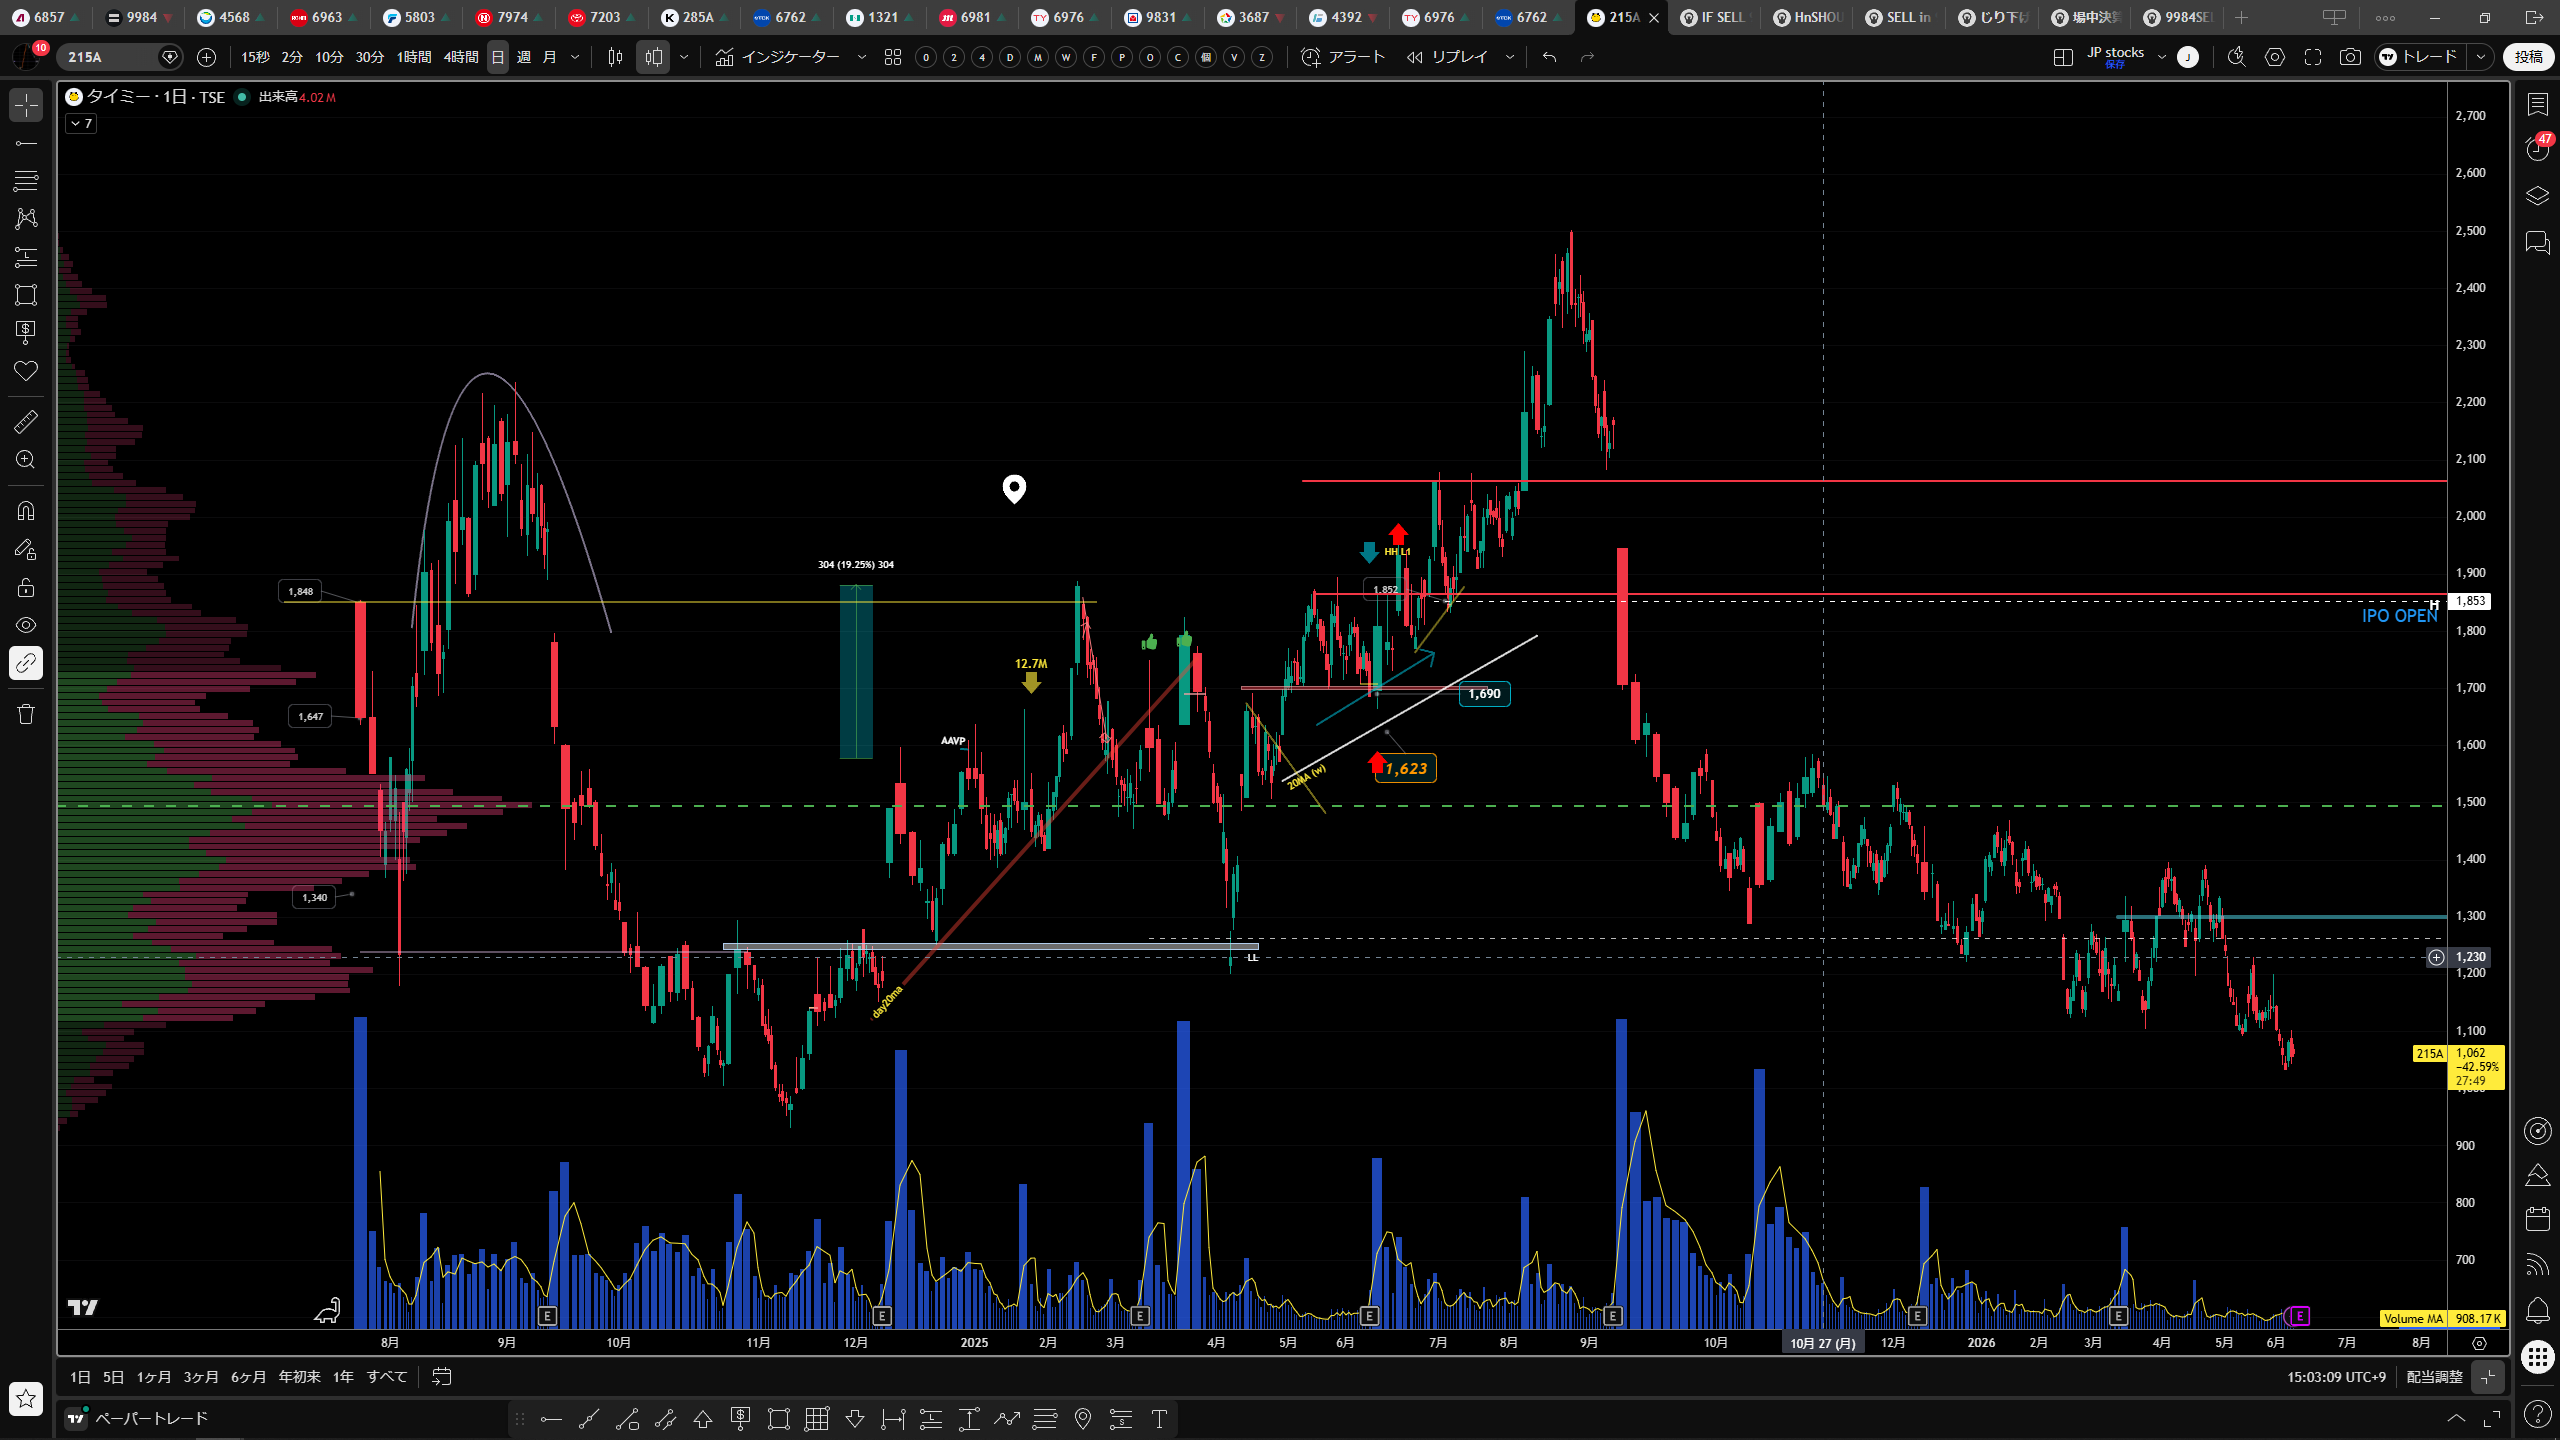Screen dimensions: 2560x1440
Task: Click the アラート button
Action: click(1343, 57)
